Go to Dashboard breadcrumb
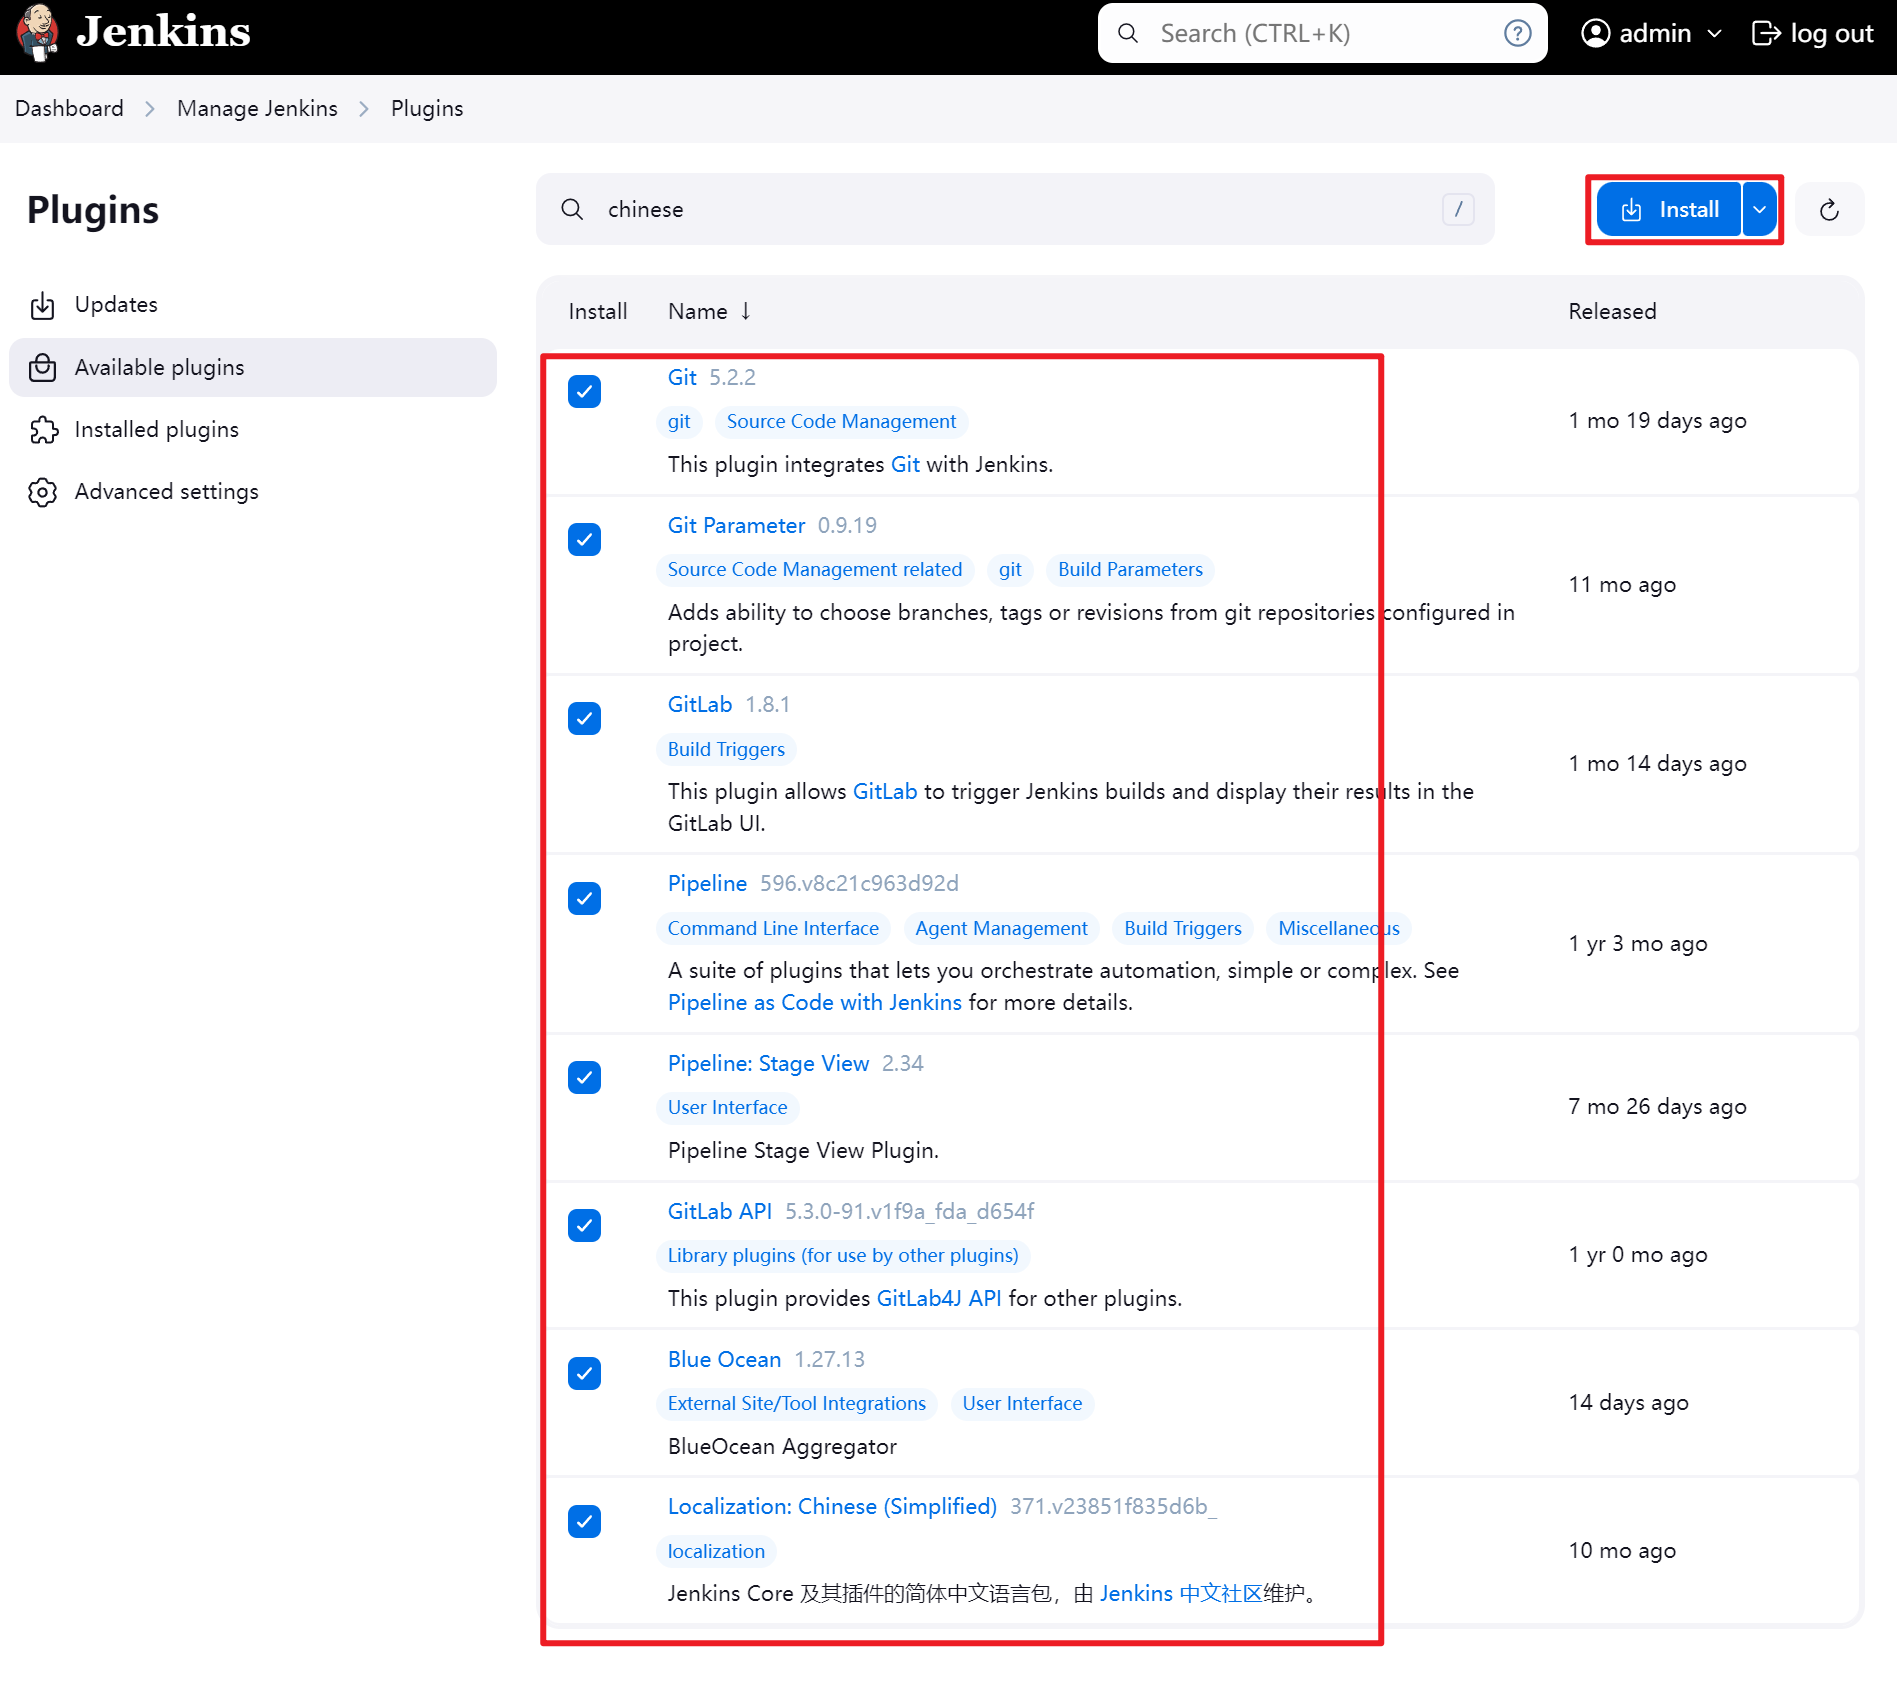This screenshot has height=1697, width=1897. [69, 108]
